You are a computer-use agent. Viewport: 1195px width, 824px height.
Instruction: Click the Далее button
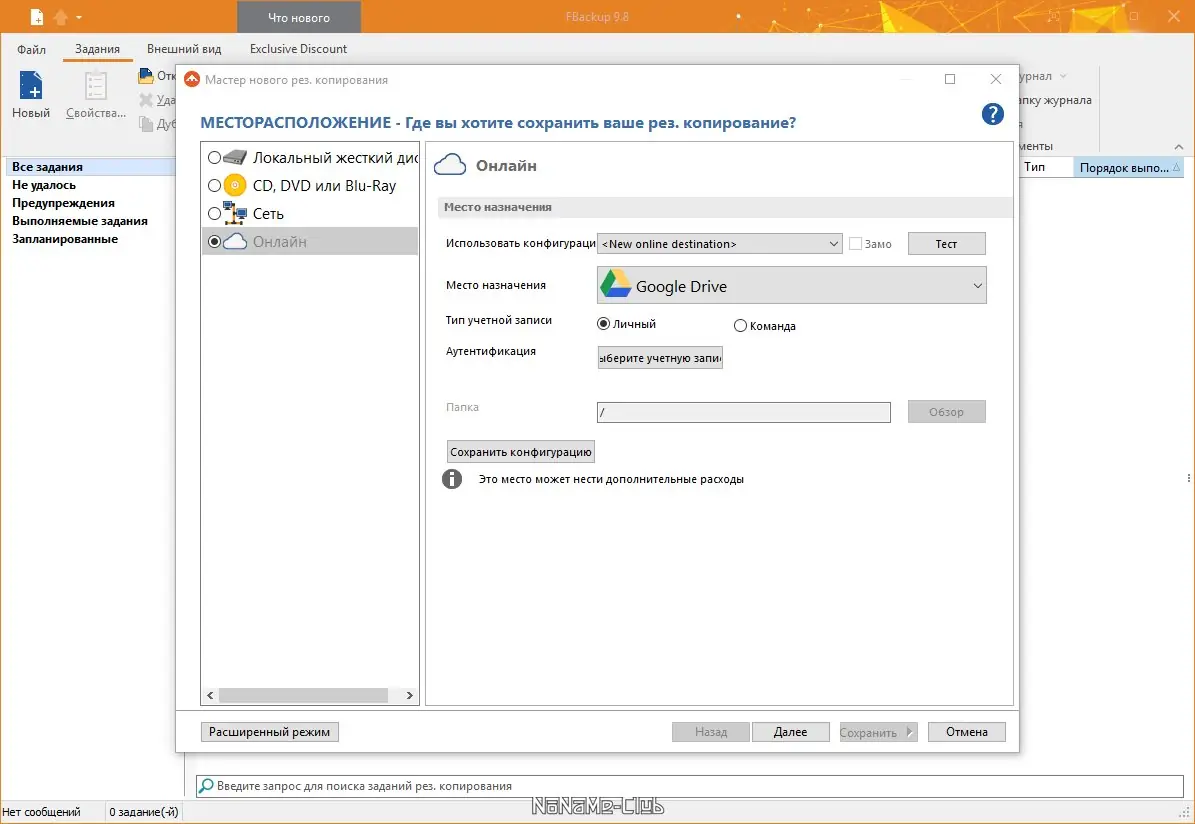tap(790, 732)
